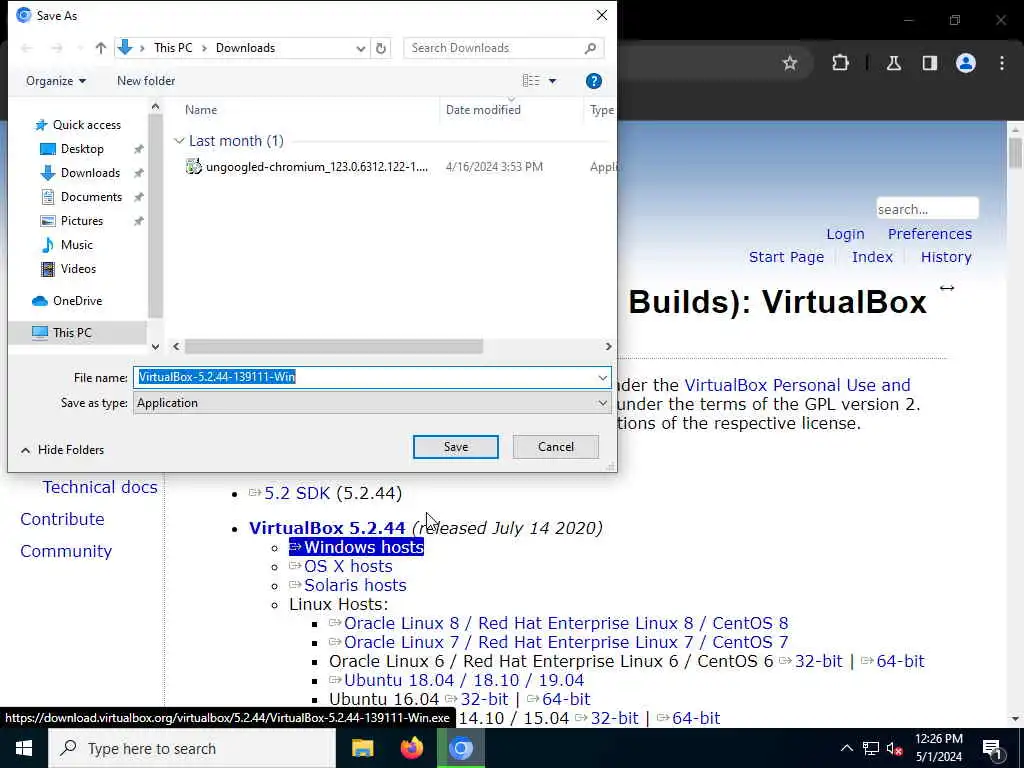Click the Type column header
This screenshot has height=768, width=1024.
[601, 110]
